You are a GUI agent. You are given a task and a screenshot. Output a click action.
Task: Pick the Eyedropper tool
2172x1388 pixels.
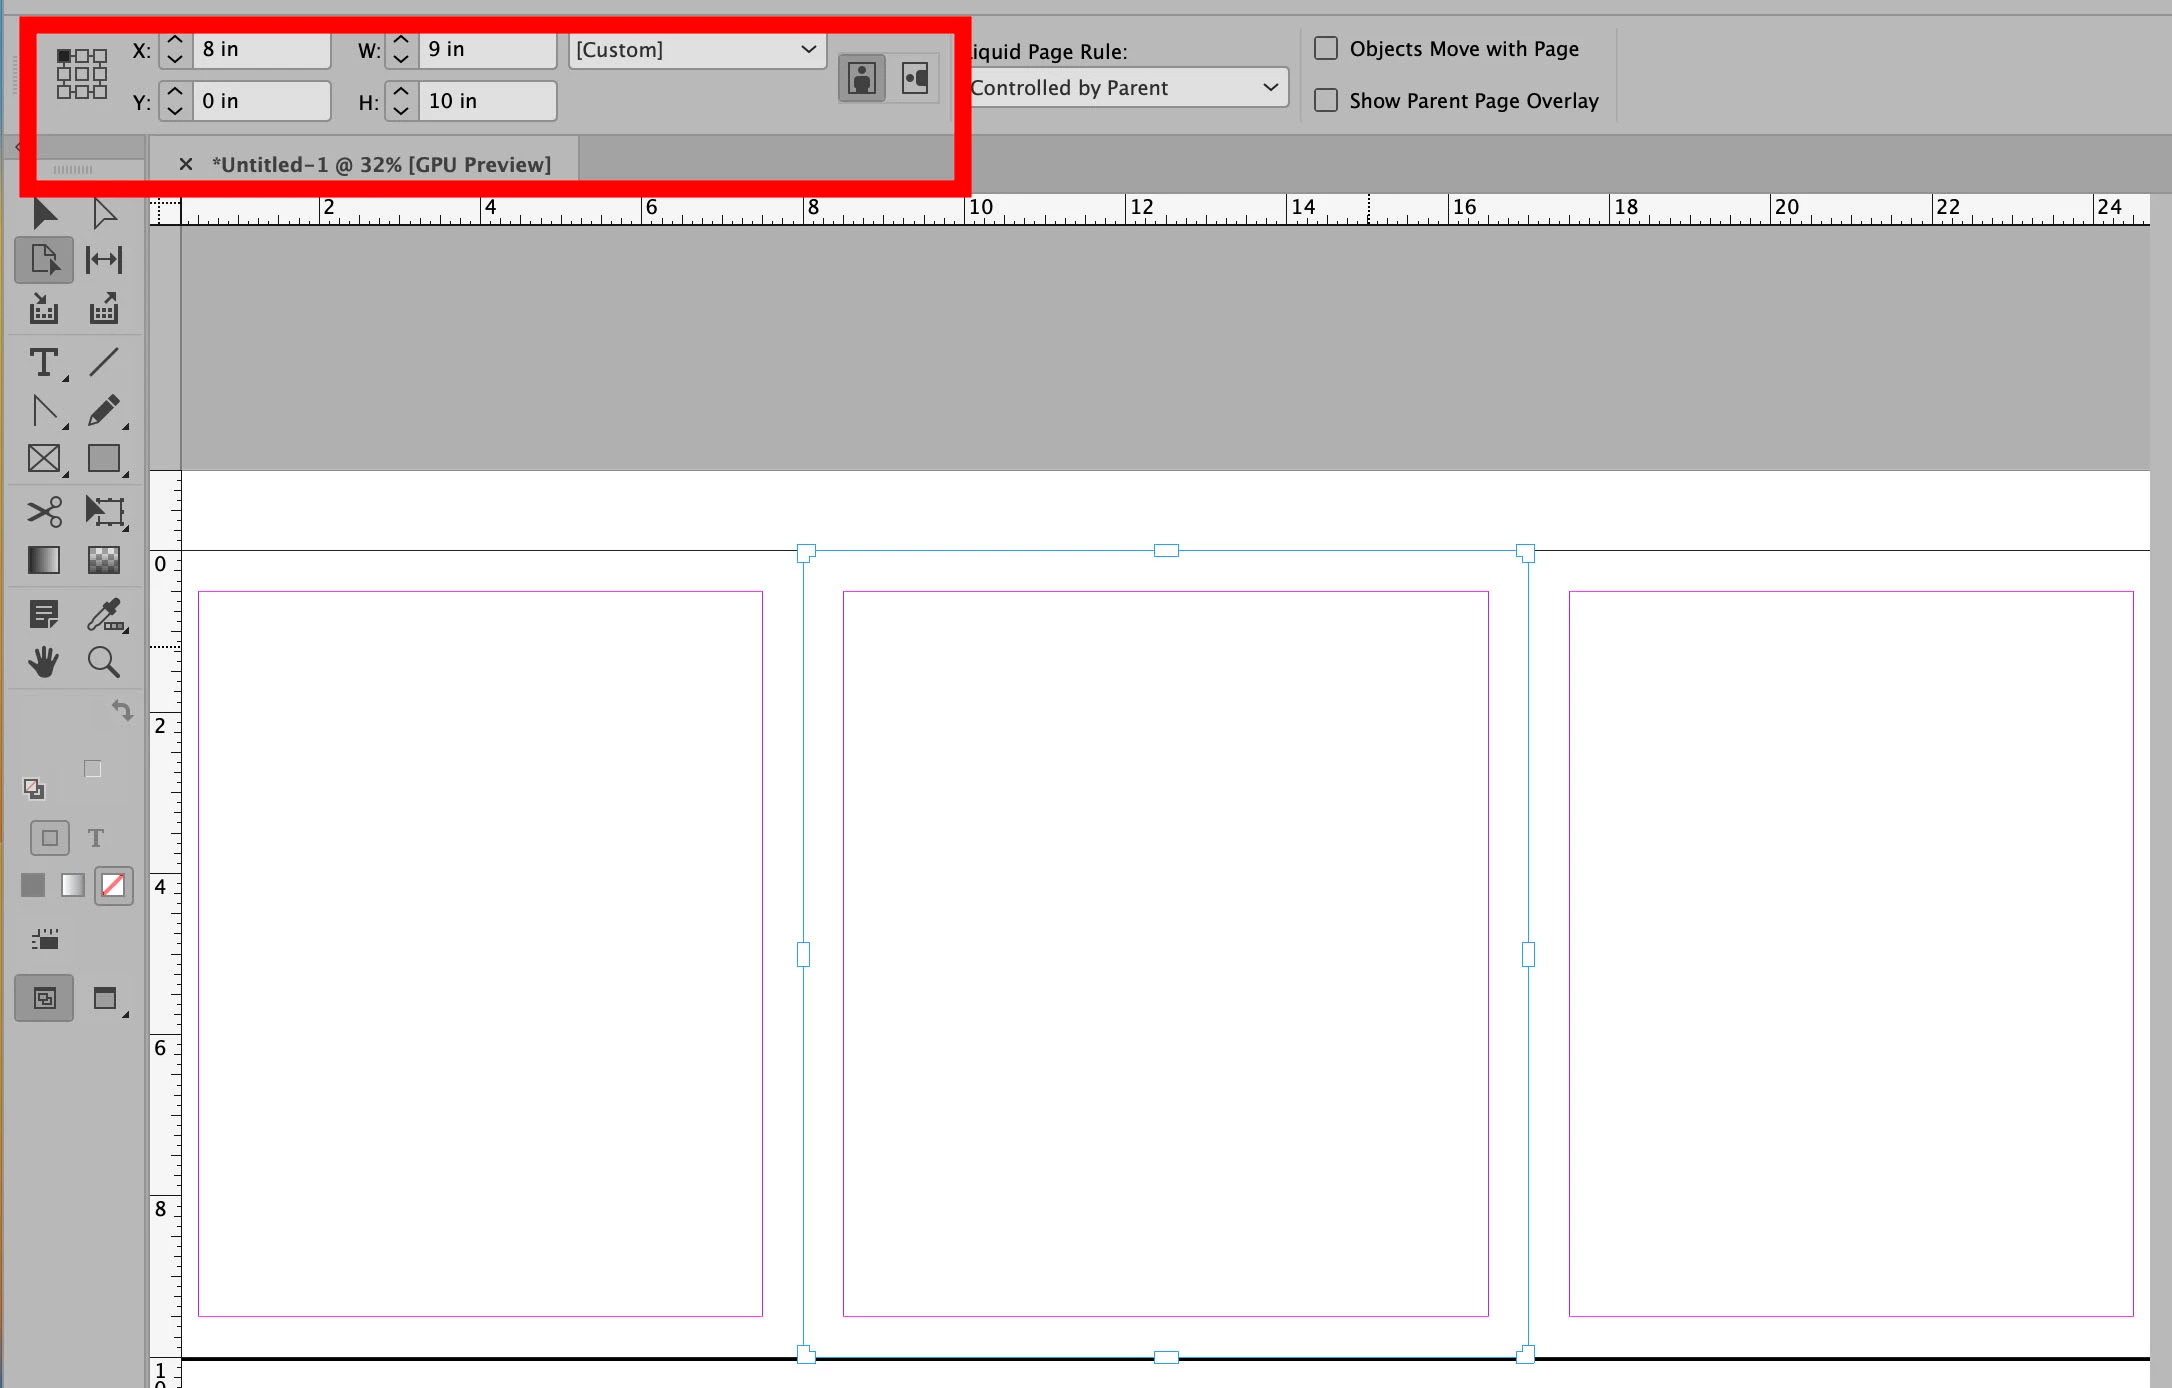click(x=104, y=614)
